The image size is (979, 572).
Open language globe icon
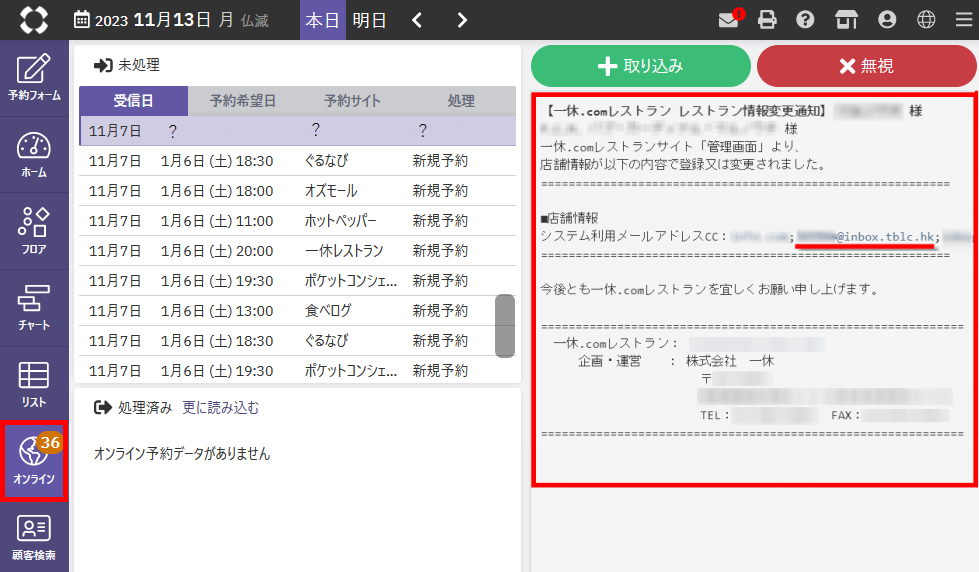point(926,20)
